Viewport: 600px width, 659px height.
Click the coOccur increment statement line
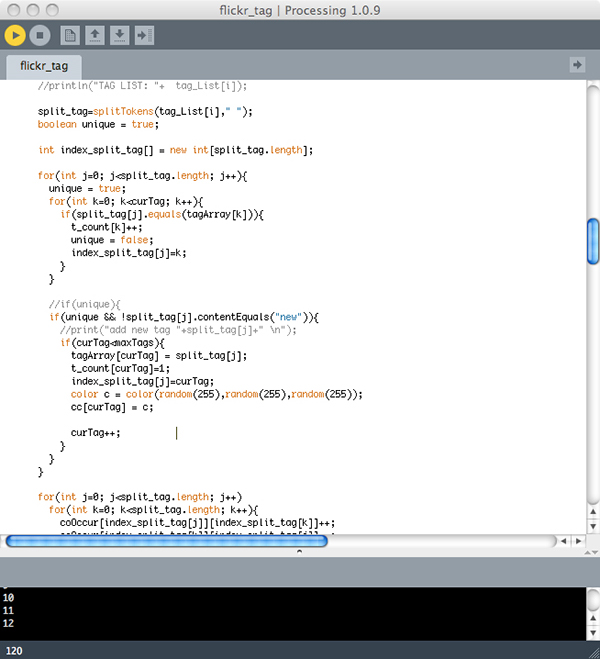(197, 523)
